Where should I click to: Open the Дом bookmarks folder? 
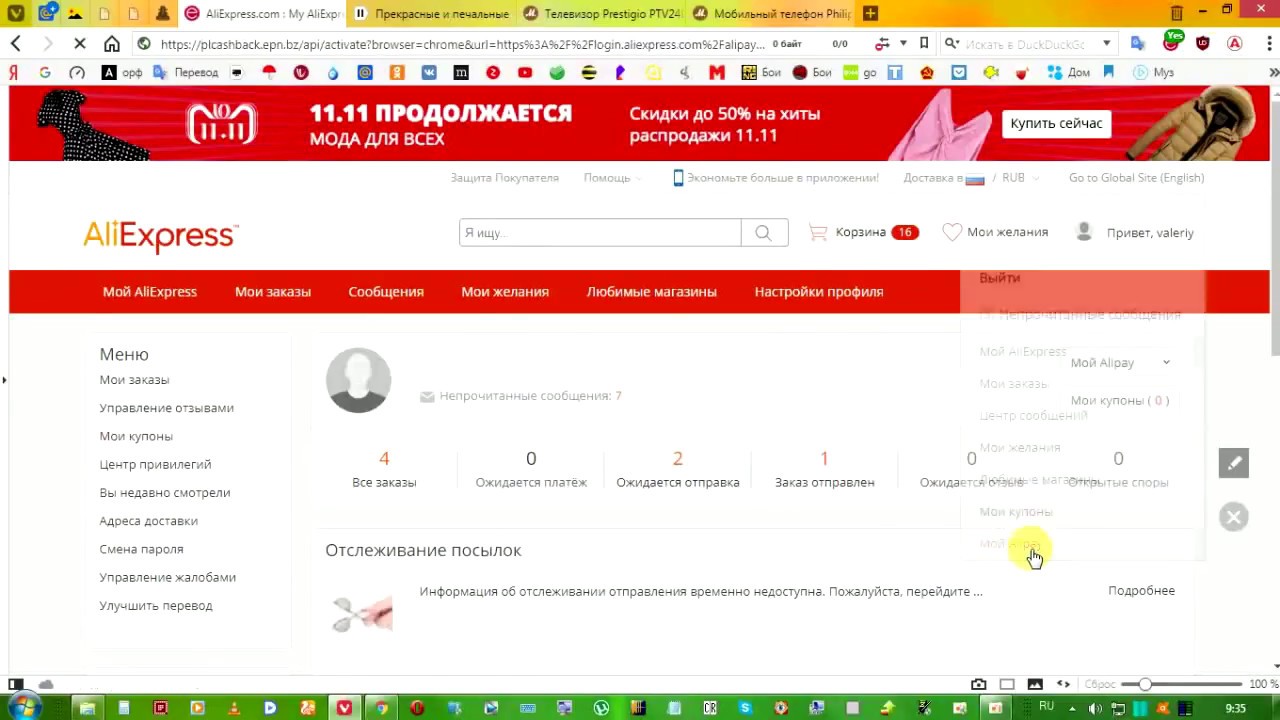click(1069, 72)
